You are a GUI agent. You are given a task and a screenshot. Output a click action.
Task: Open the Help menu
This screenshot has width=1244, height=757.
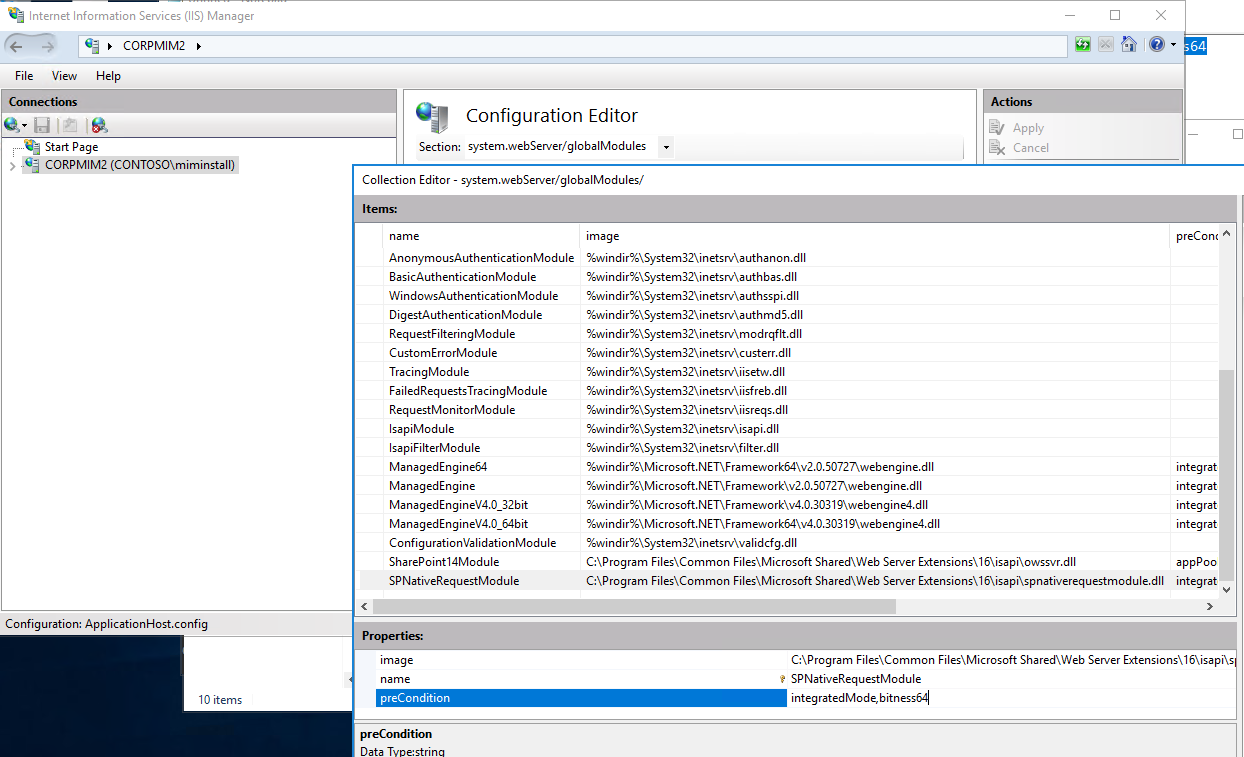(108, 76)
